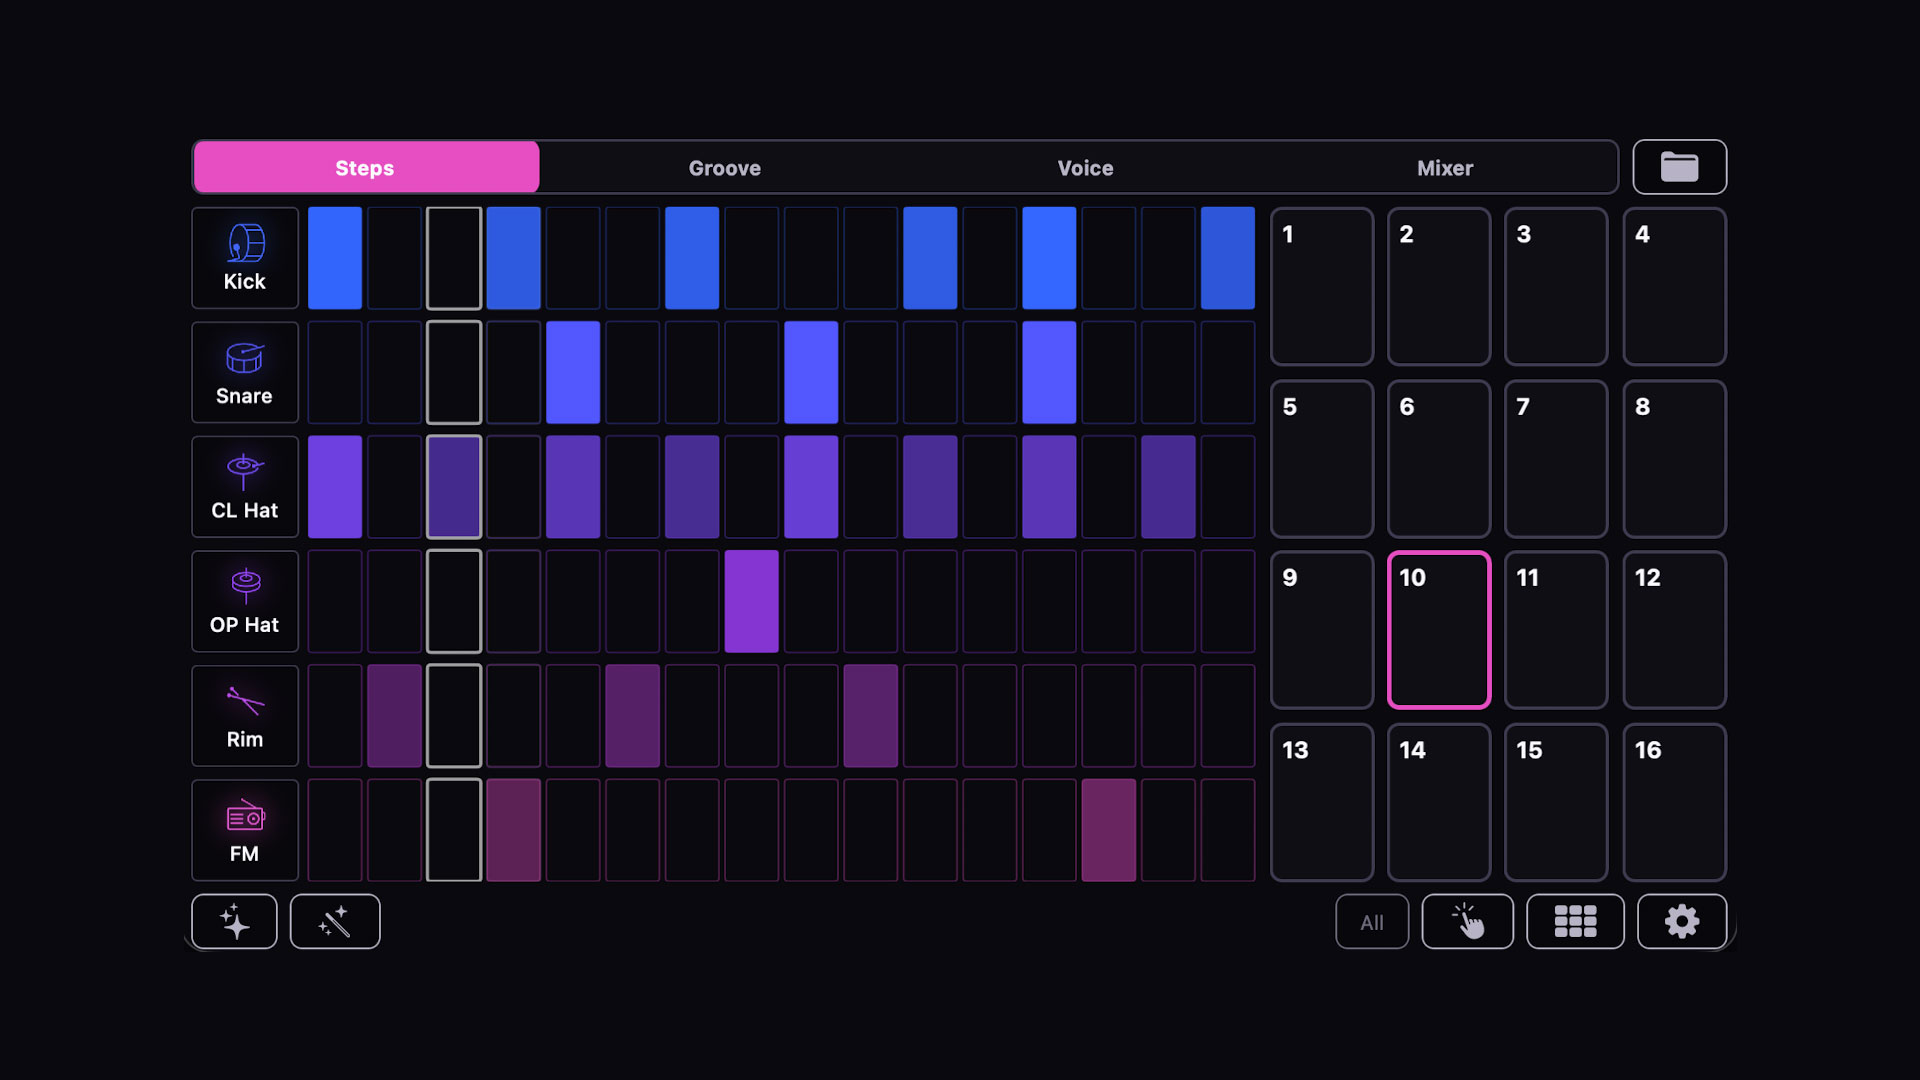Select the Rim track
Viewport: 1920px width, 1080px height.
245,716
